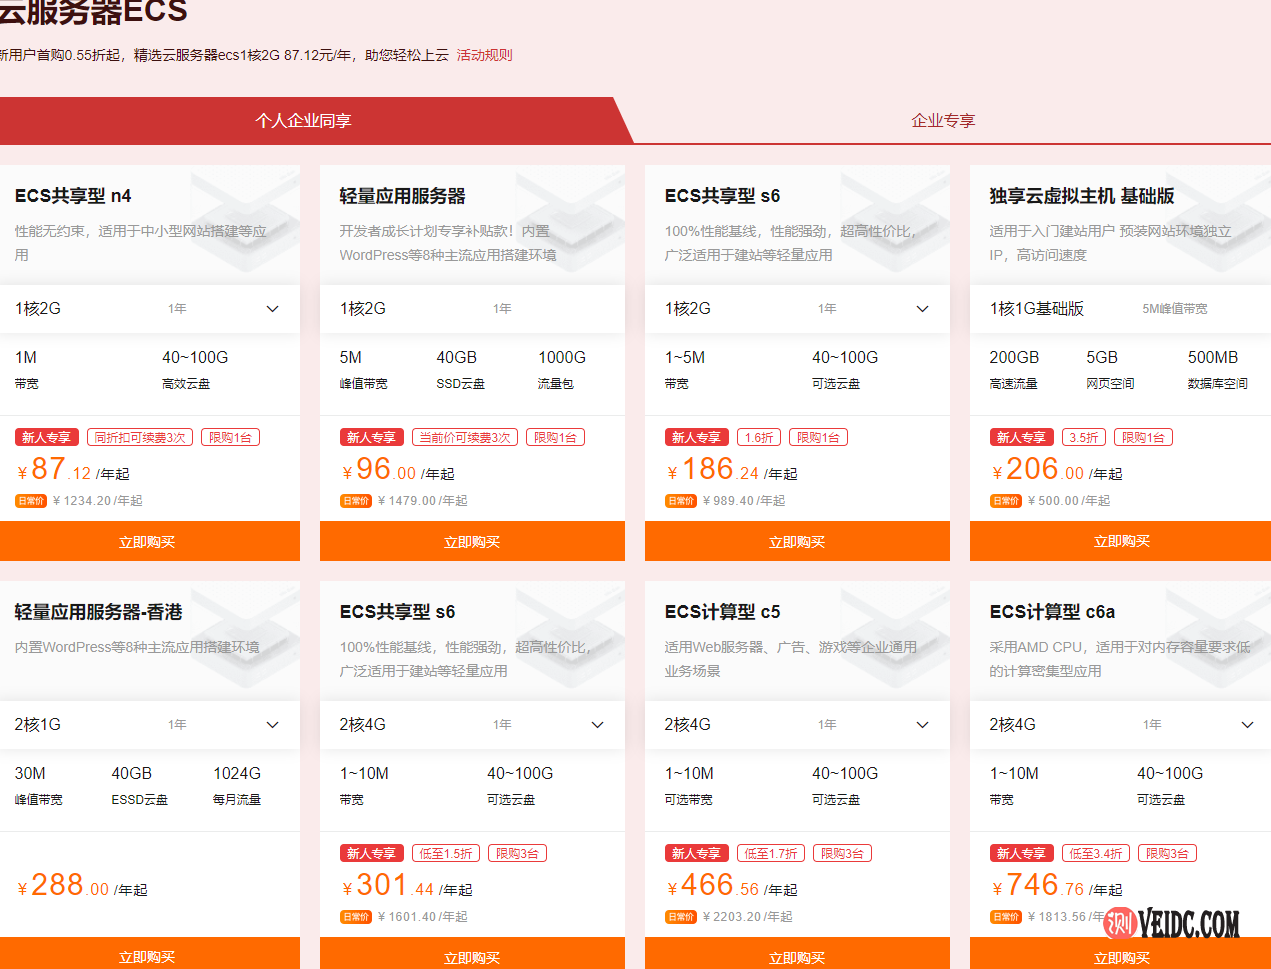Click the 限购3台 badge on ECS计算型 c6a

pyautogui.click(x=1168, y=852)
